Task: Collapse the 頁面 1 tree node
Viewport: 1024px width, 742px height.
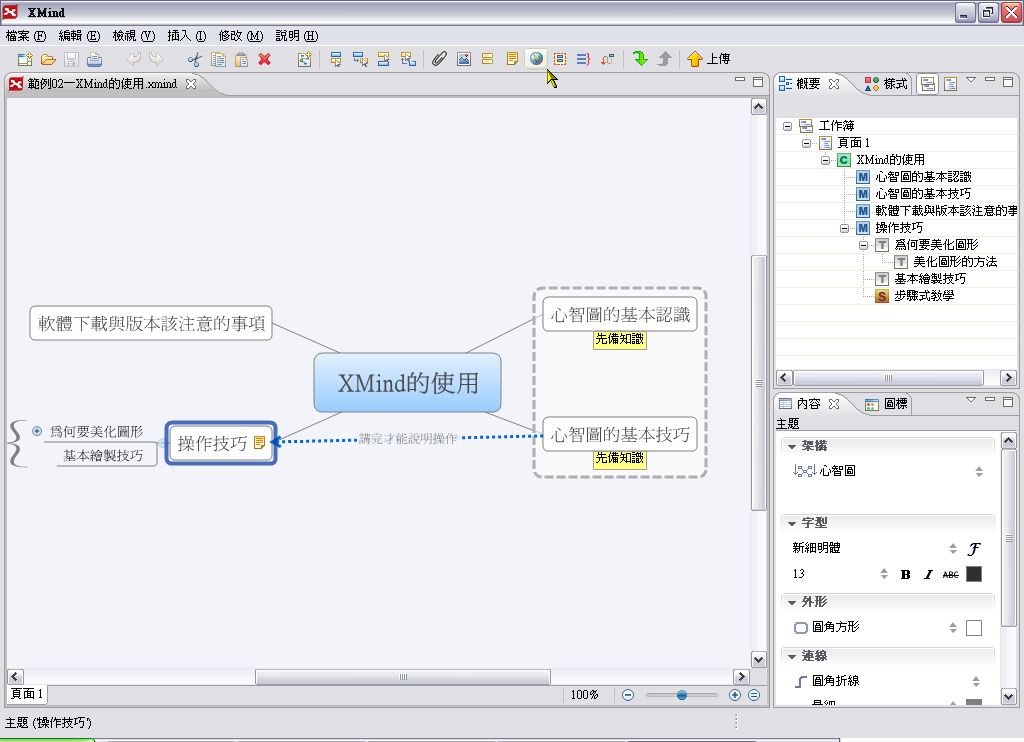Action: pos(807,143)
